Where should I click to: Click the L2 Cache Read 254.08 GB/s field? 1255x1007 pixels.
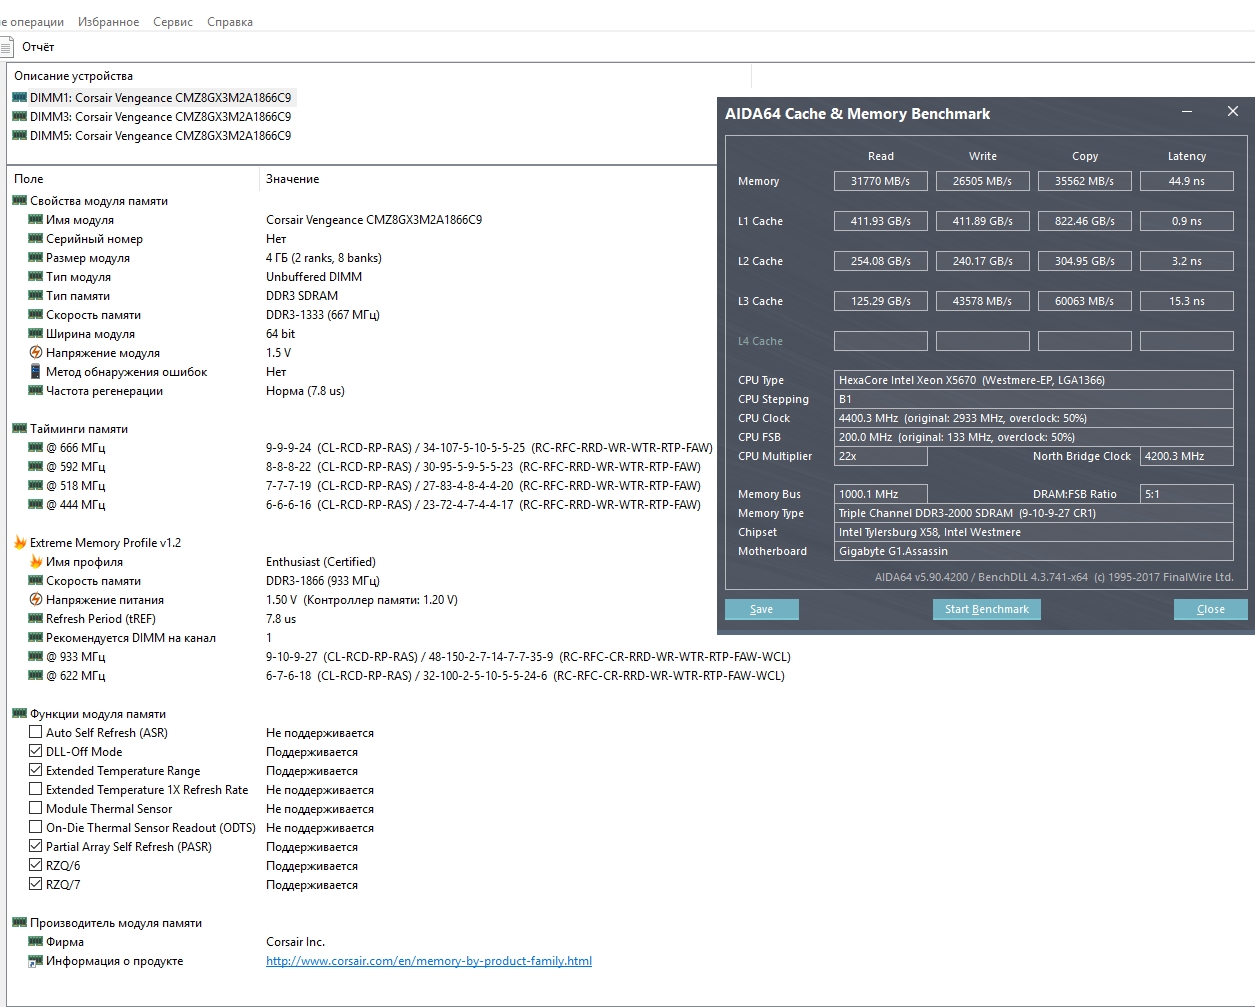(x=880, y=261)
